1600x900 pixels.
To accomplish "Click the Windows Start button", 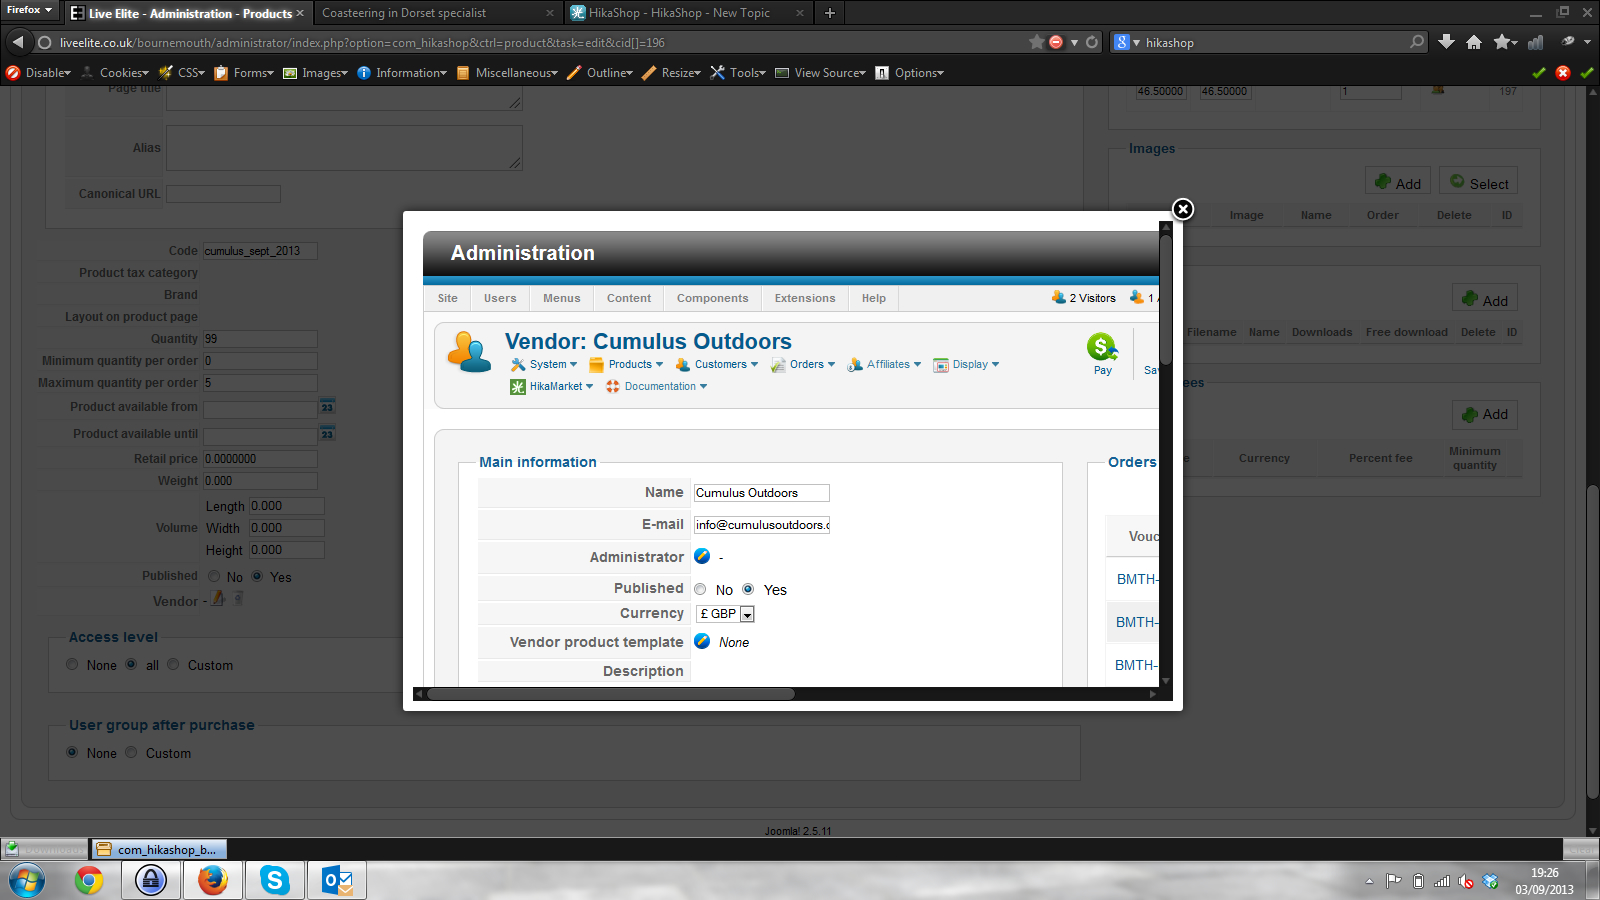I will pos(27,881).
